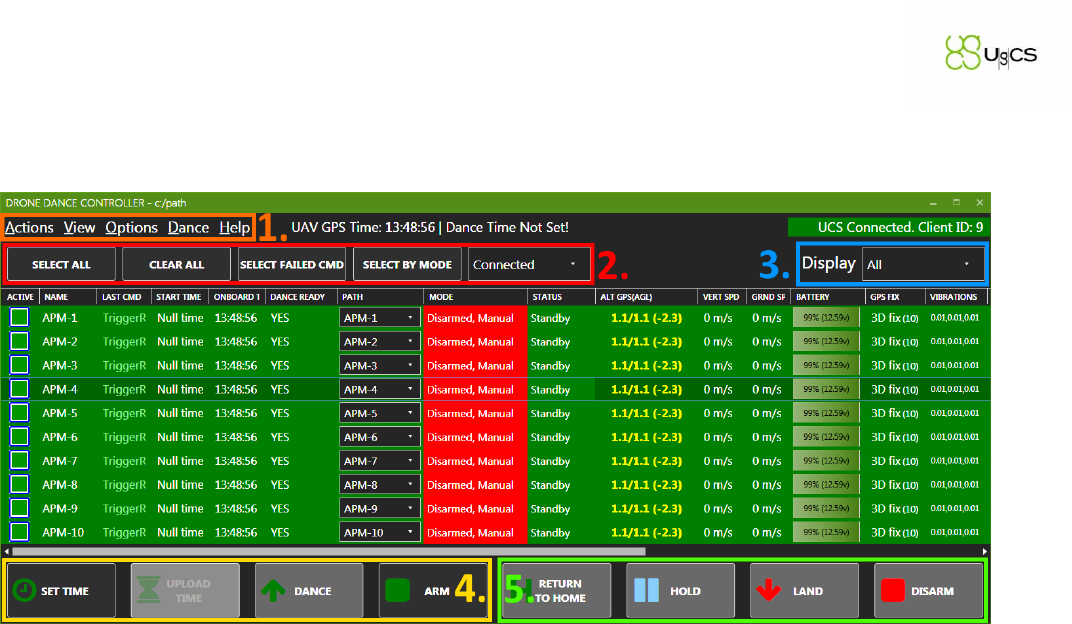The image size is (1072, 624).
Task: Tick the Active checkbox for APM-4
Action: pos(20,389)
